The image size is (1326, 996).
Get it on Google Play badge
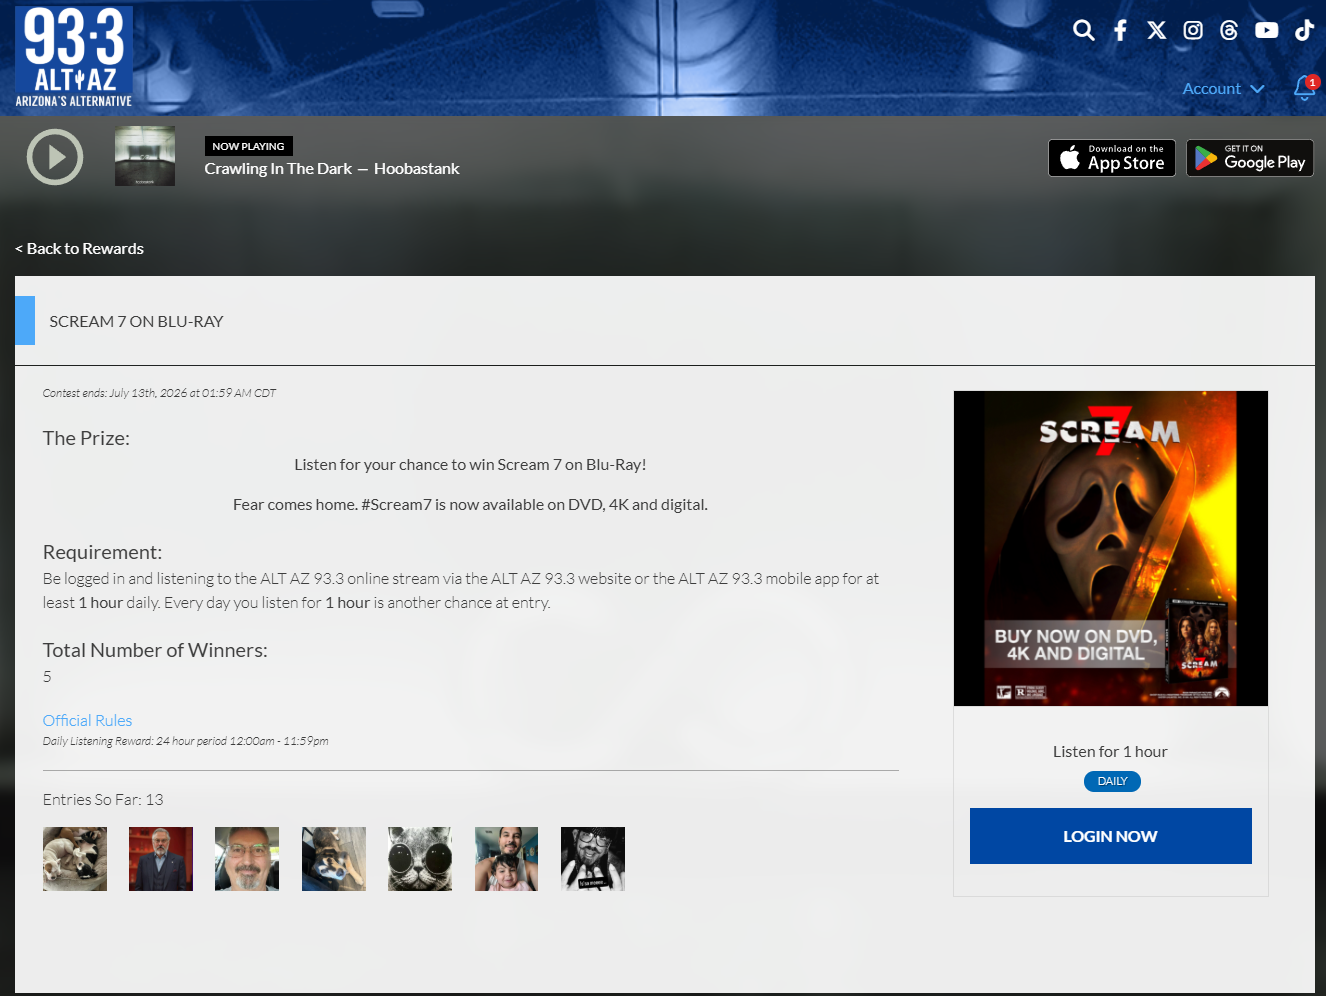pos(1250,158)
